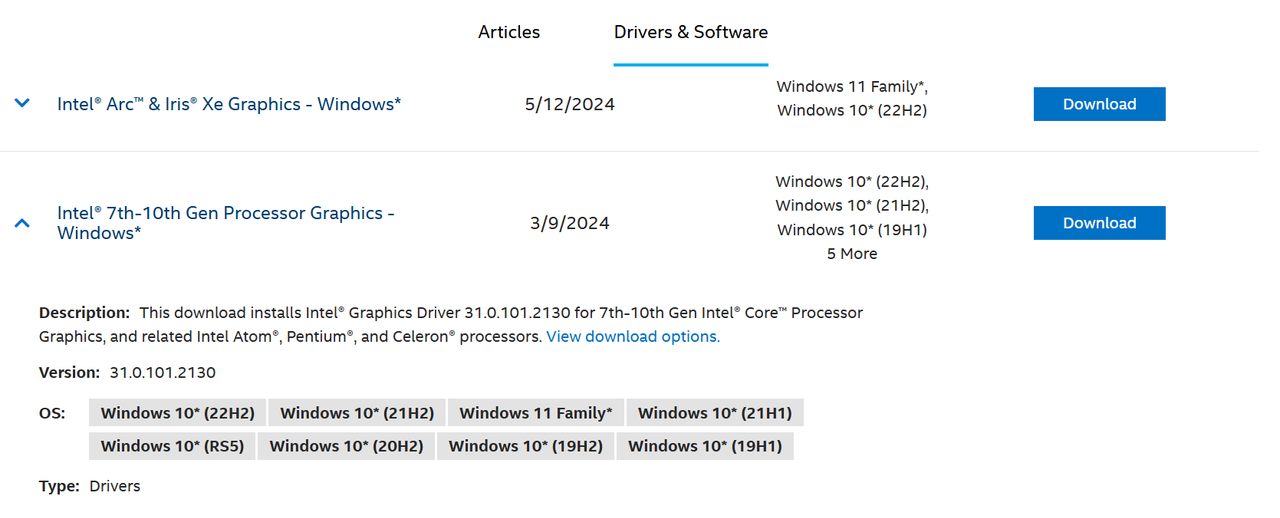Click the View download options link
This screenshot has width=1280, height=518.
[x=633, y=337]
